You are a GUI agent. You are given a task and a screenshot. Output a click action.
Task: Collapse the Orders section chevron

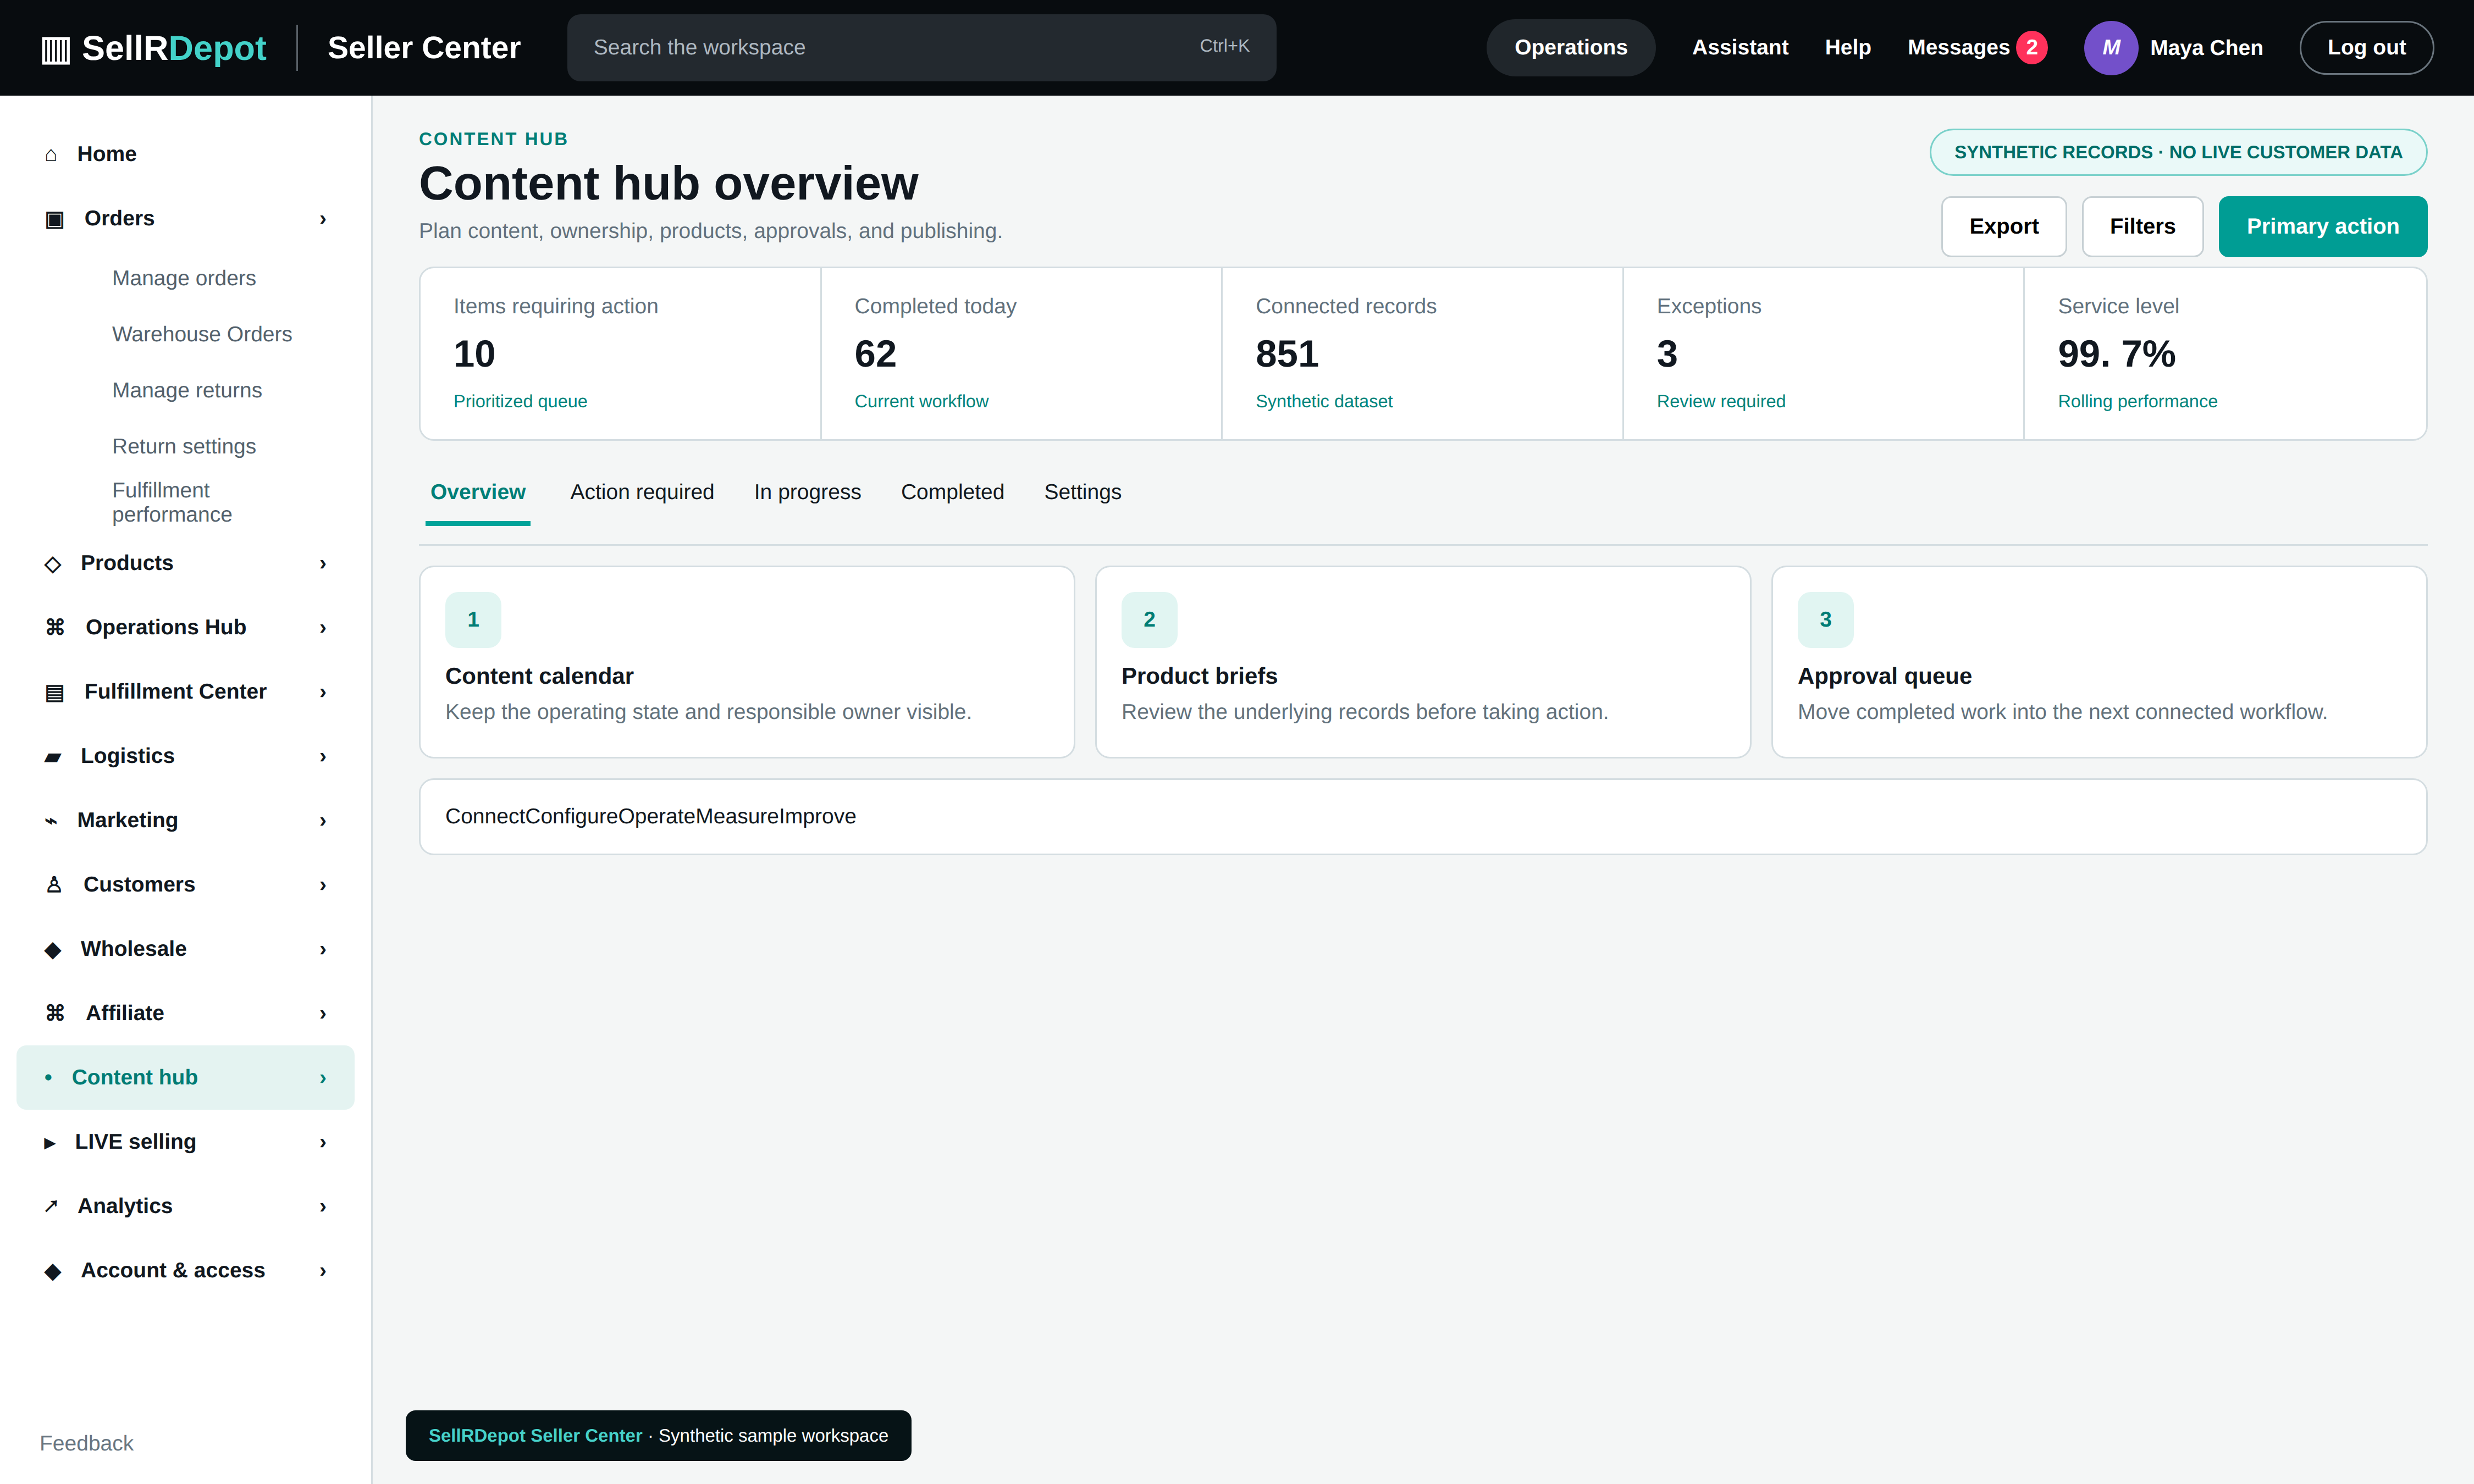[x=323, y=219]
